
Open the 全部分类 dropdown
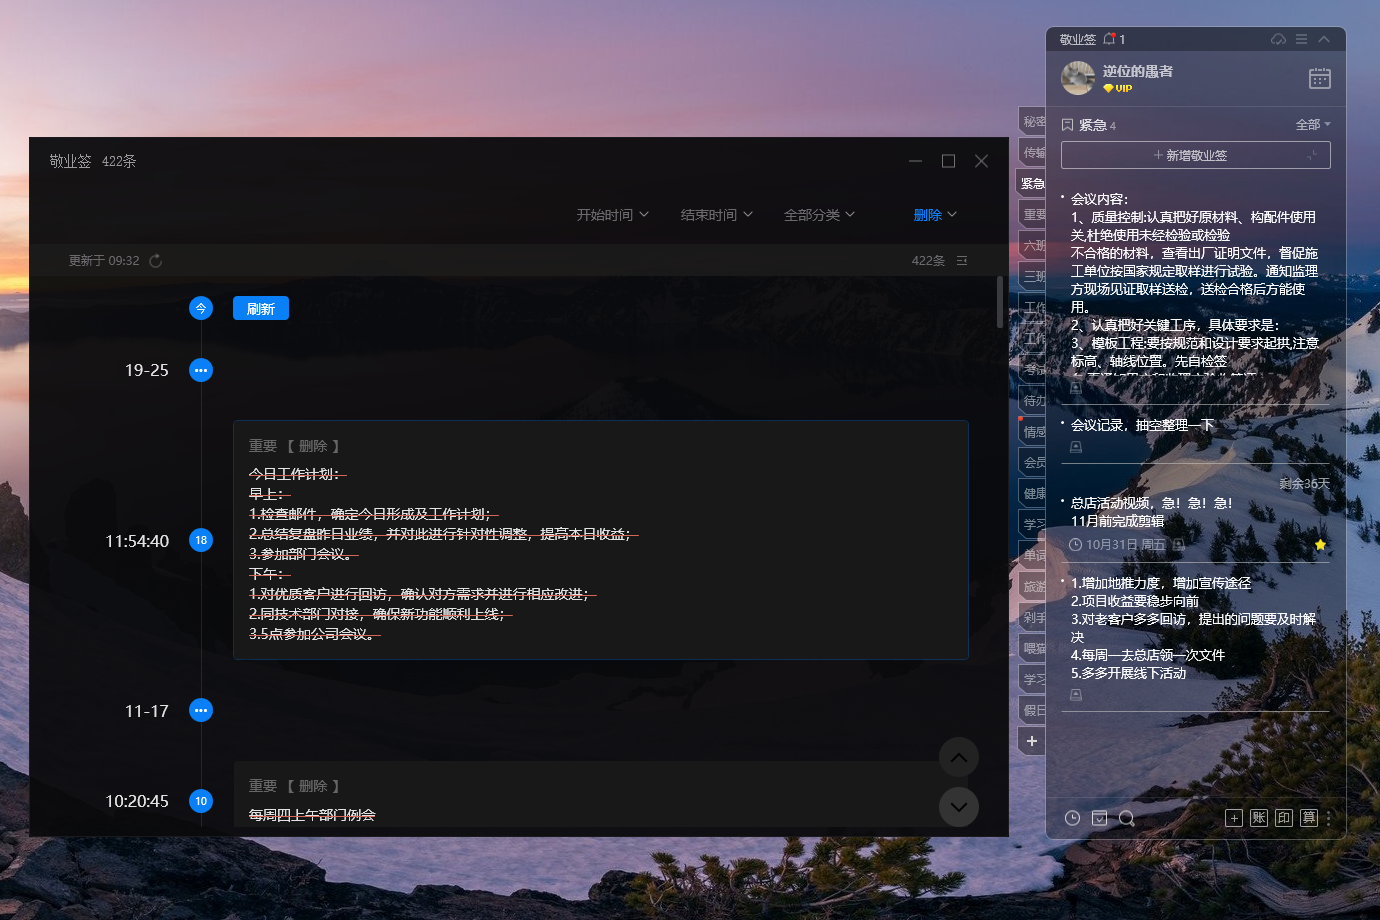point(820,215)
